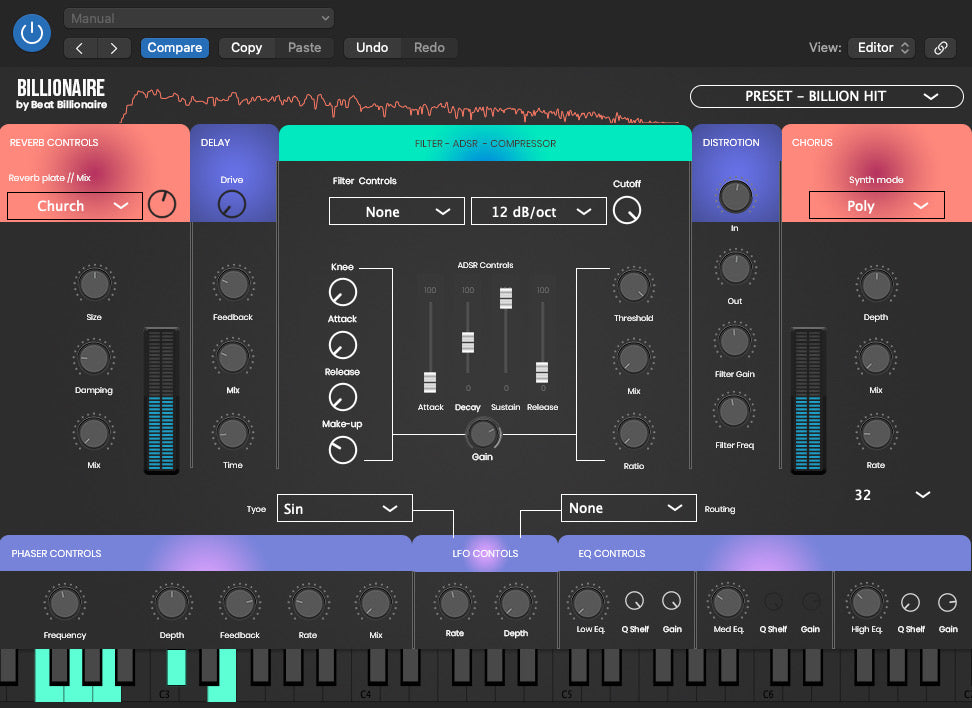Click the link chain icon

940,48
